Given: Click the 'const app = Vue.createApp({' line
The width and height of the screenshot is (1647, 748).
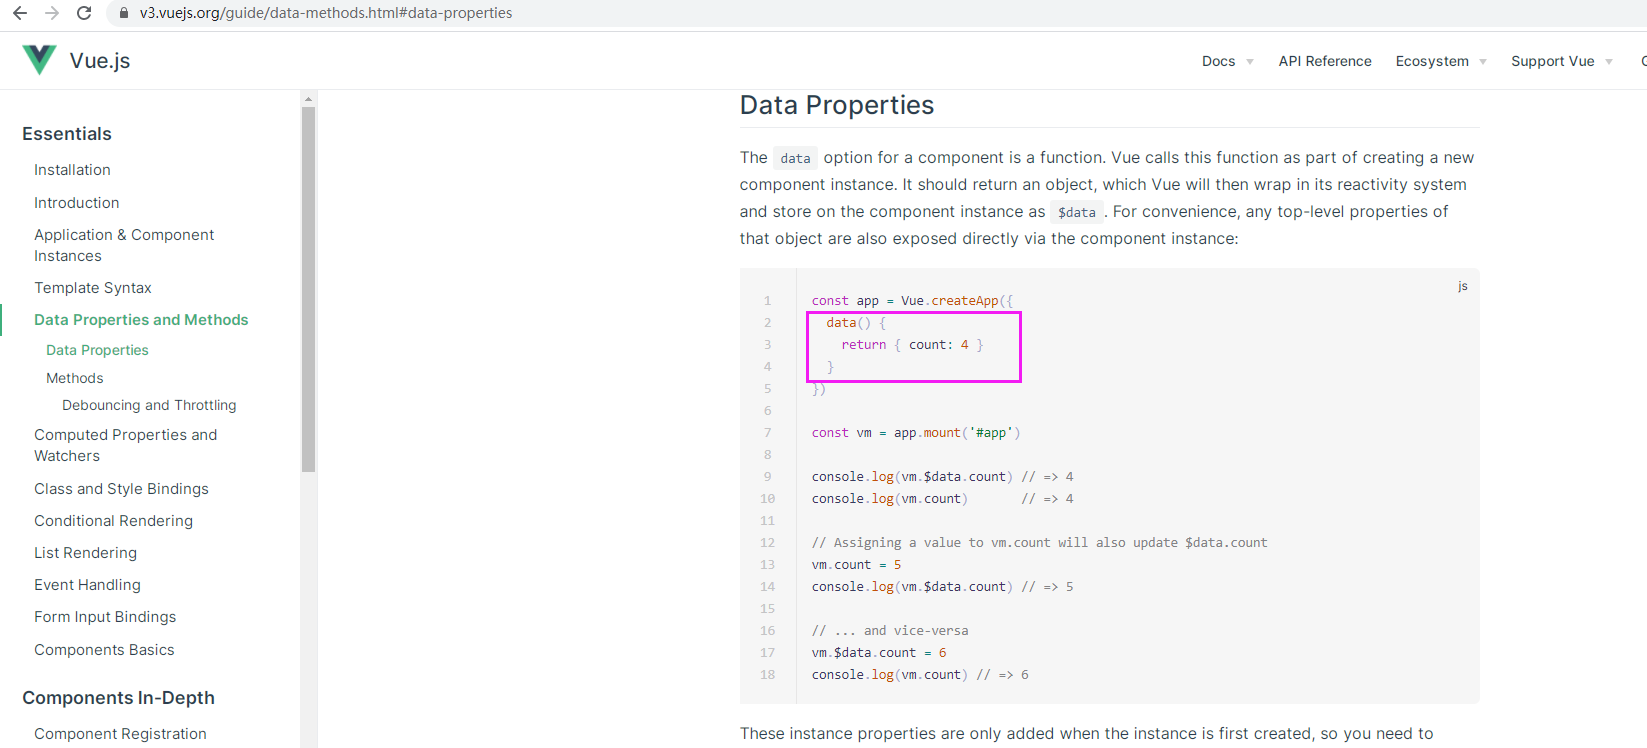Looking at the screenshot, I should pos(912,301).
